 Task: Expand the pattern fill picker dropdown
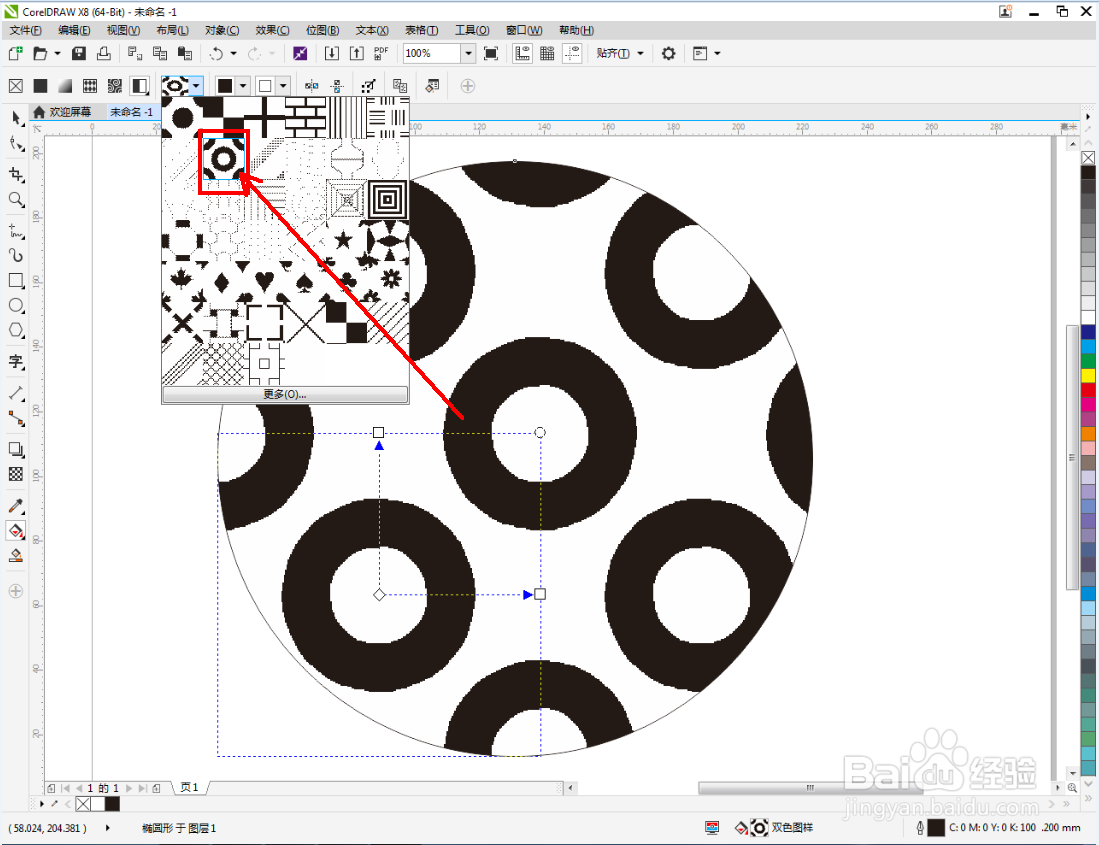(196, 85)
